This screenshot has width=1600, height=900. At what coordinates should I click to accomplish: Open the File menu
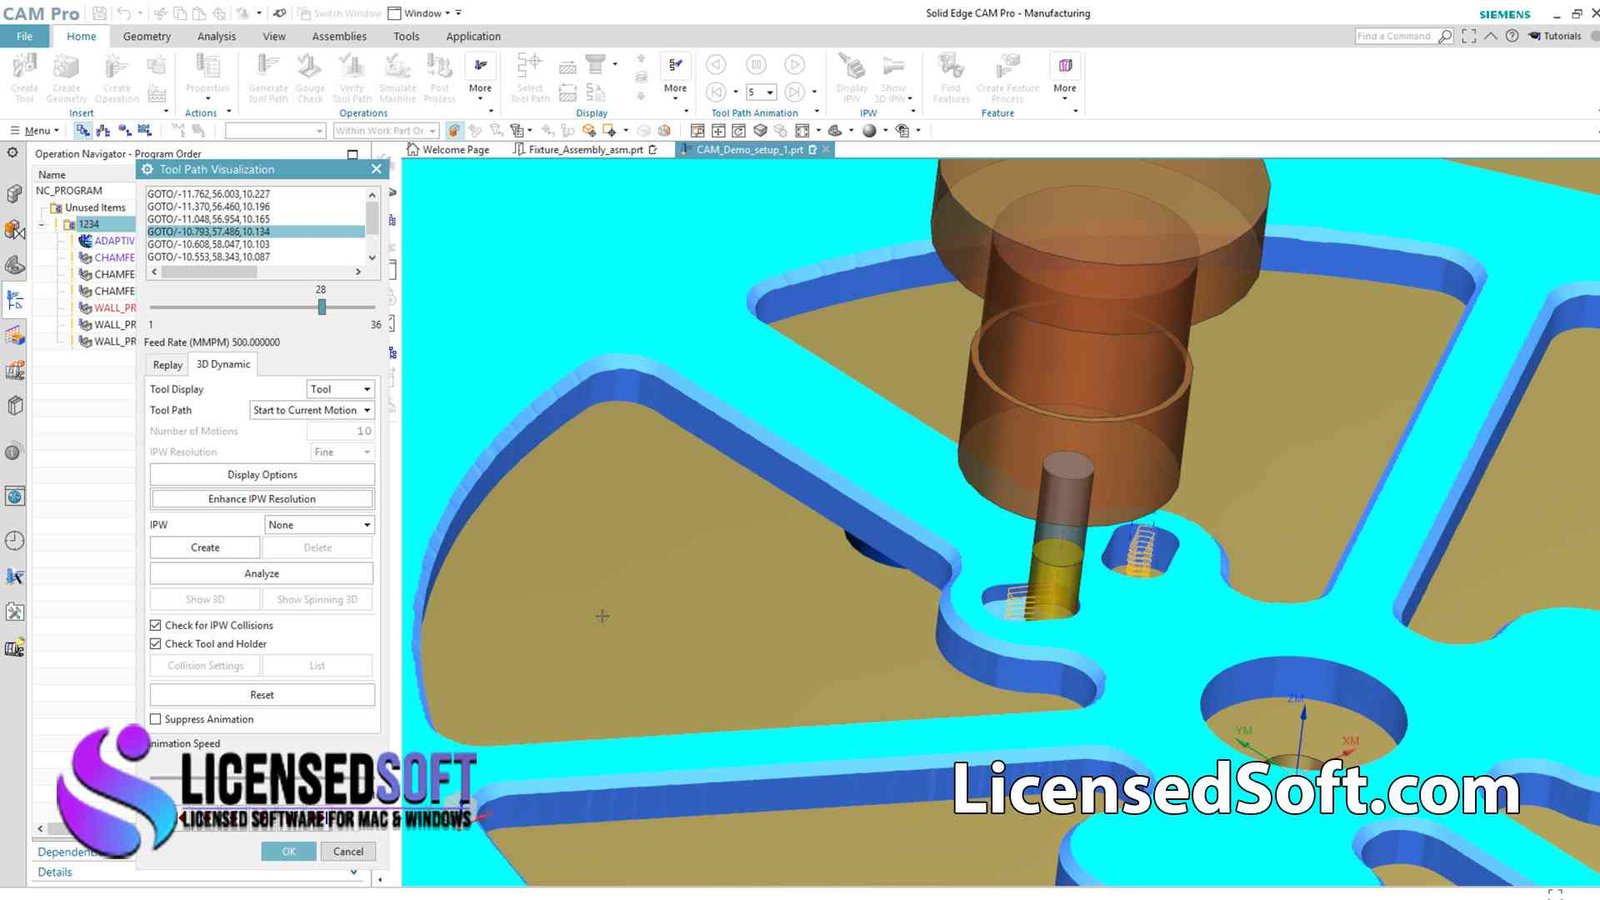tap(25, 36)
